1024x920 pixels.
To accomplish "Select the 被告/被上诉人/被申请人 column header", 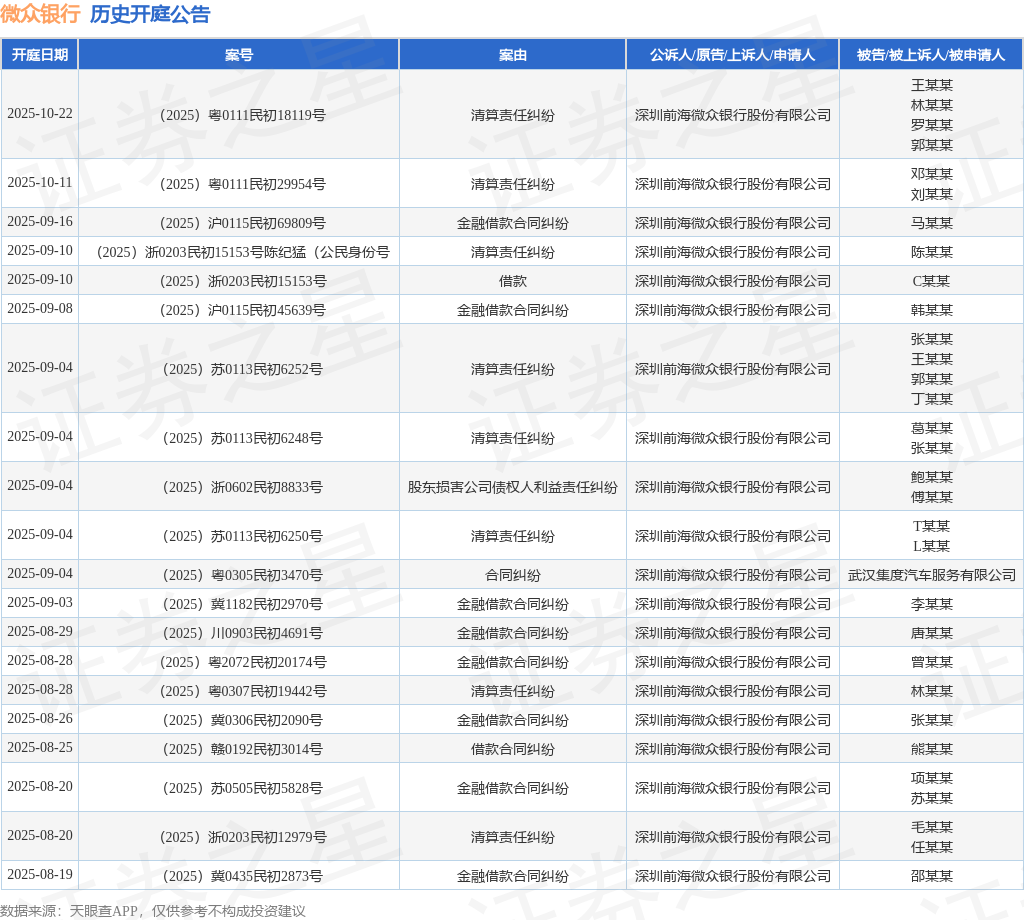I will pos(931,55).
